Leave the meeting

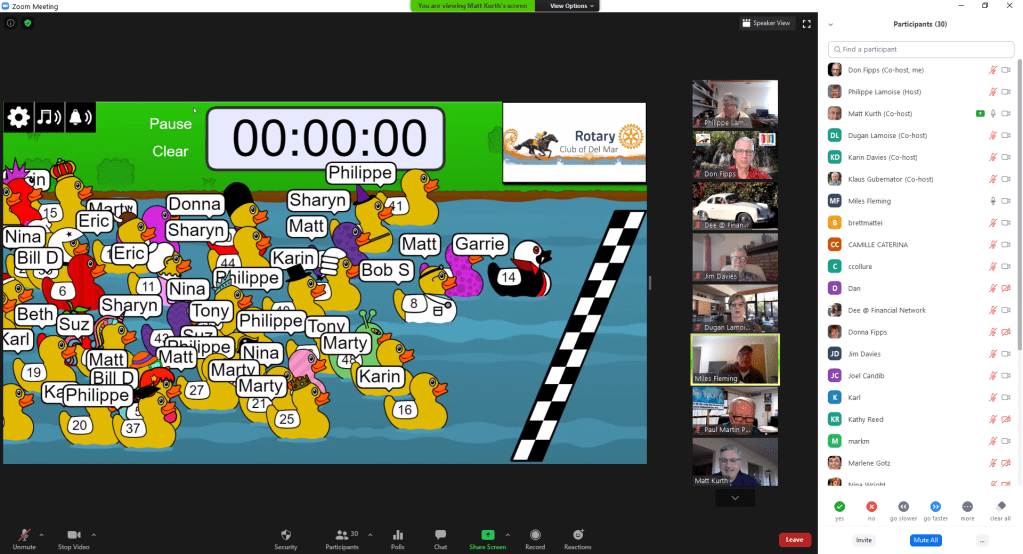click(794, 540)
